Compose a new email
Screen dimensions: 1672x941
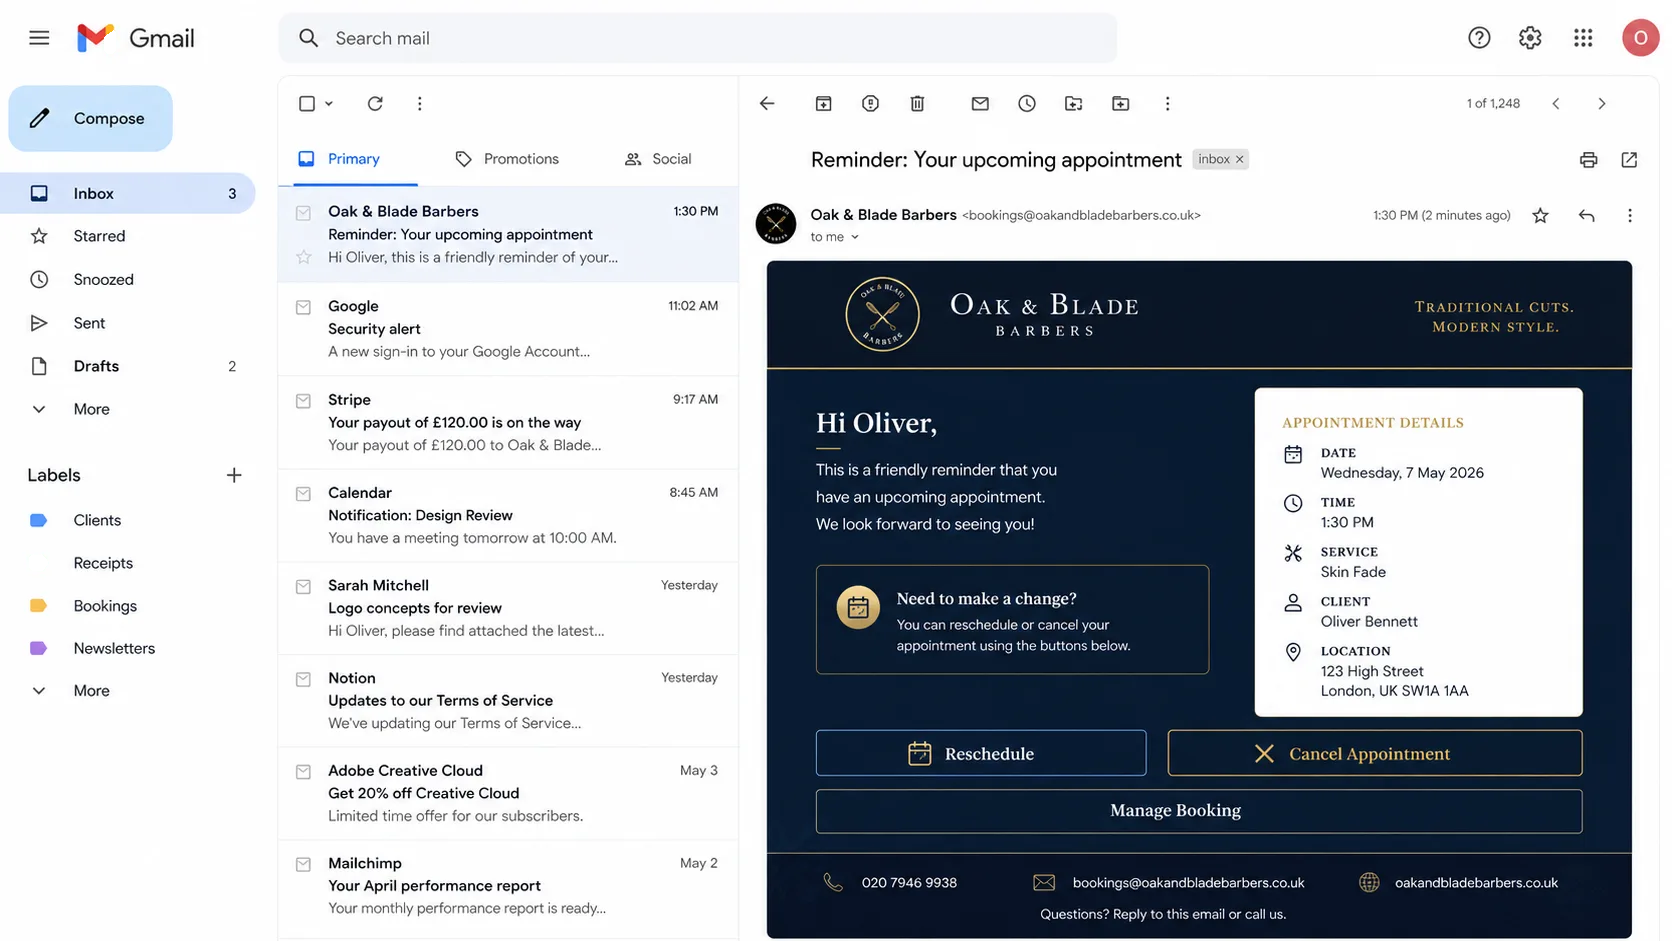click(x=90, y=118)
